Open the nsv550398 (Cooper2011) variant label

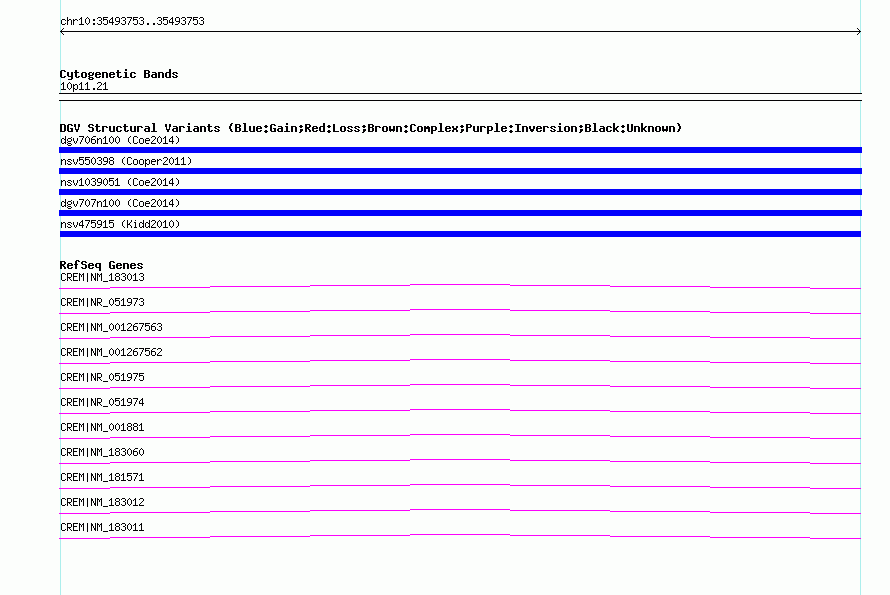pos(126,161)
